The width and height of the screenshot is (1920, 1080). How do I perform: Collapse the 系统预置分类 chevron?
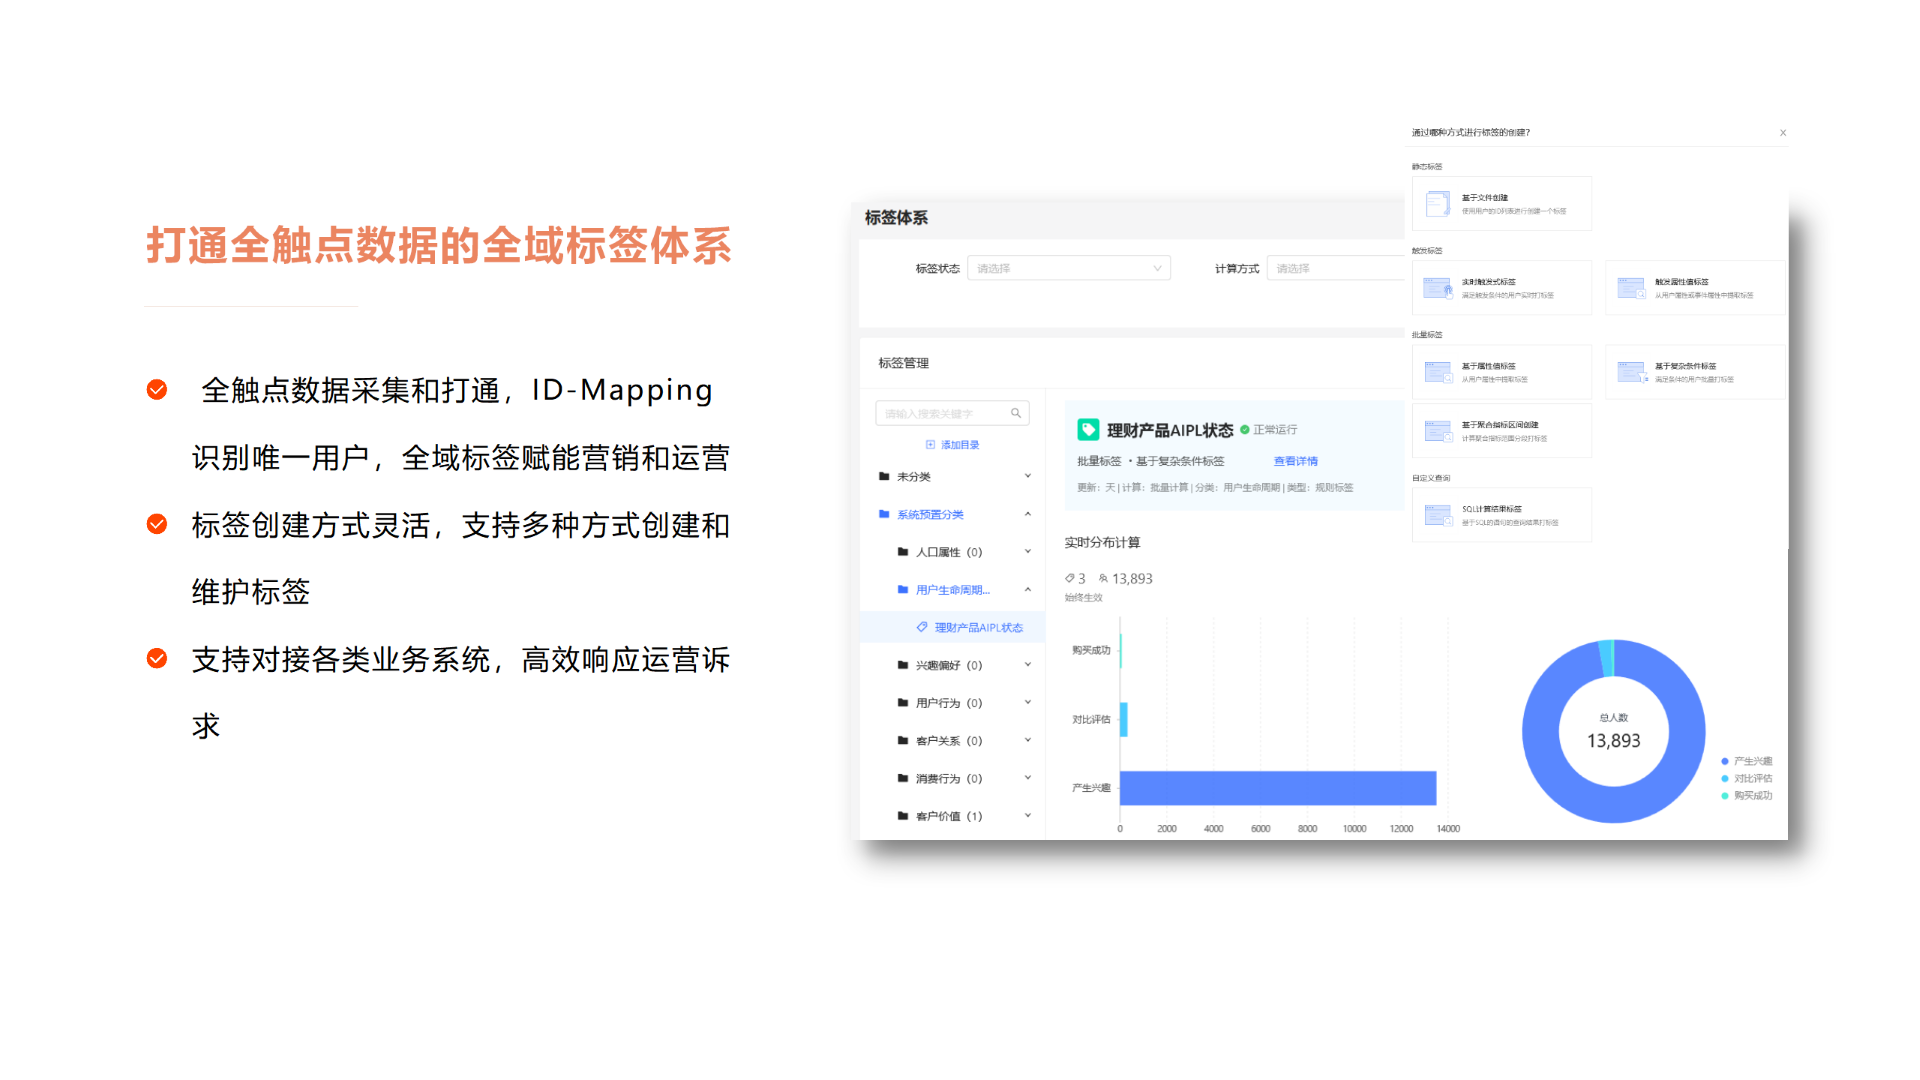pos(1027,514)
